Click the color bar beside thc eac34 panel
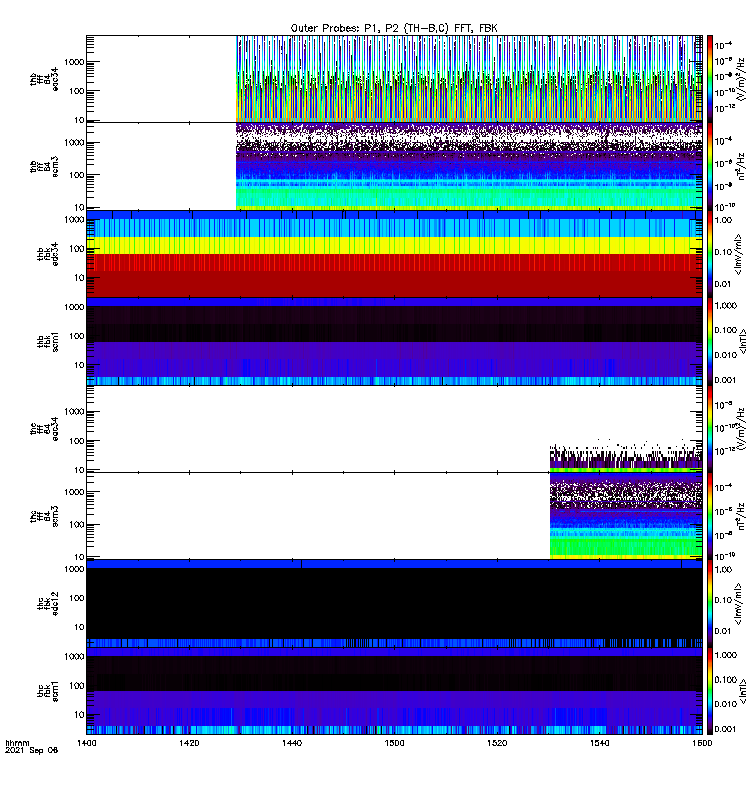Screen dimensions: 750x800 (x=709, y=429)
